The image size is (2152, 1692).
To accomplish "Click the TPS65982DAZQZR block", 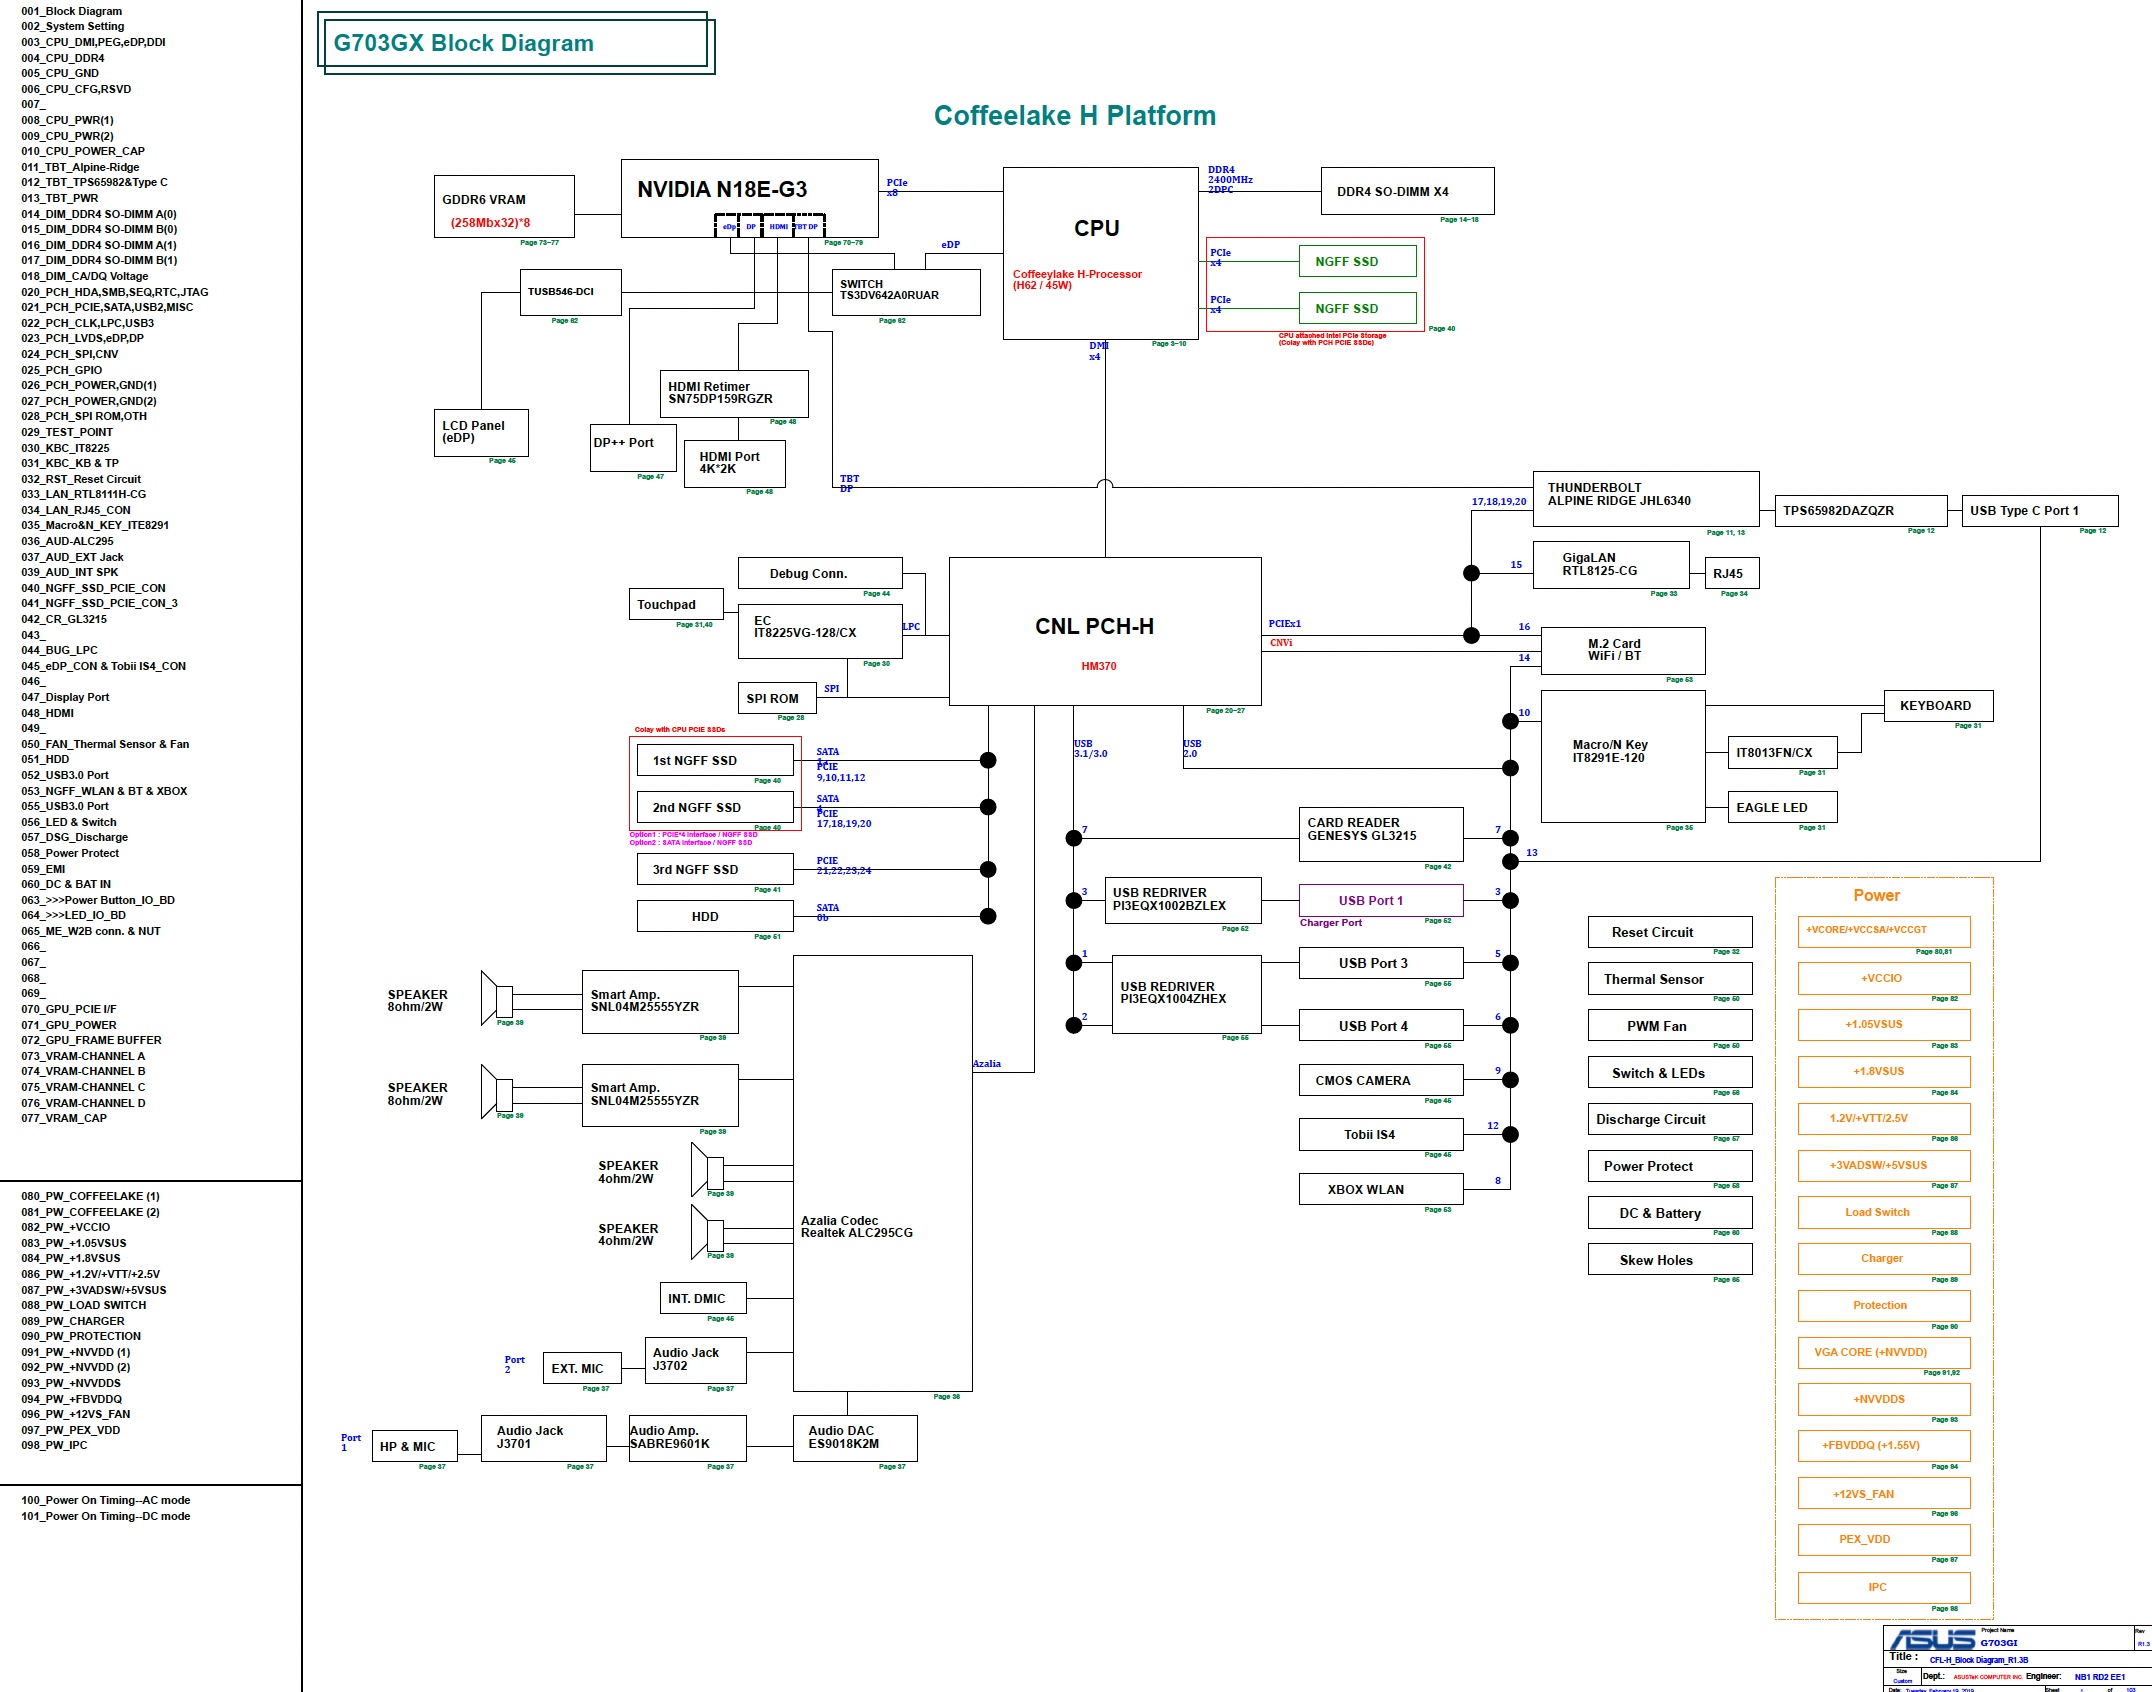I will (x=1861, y=510).
